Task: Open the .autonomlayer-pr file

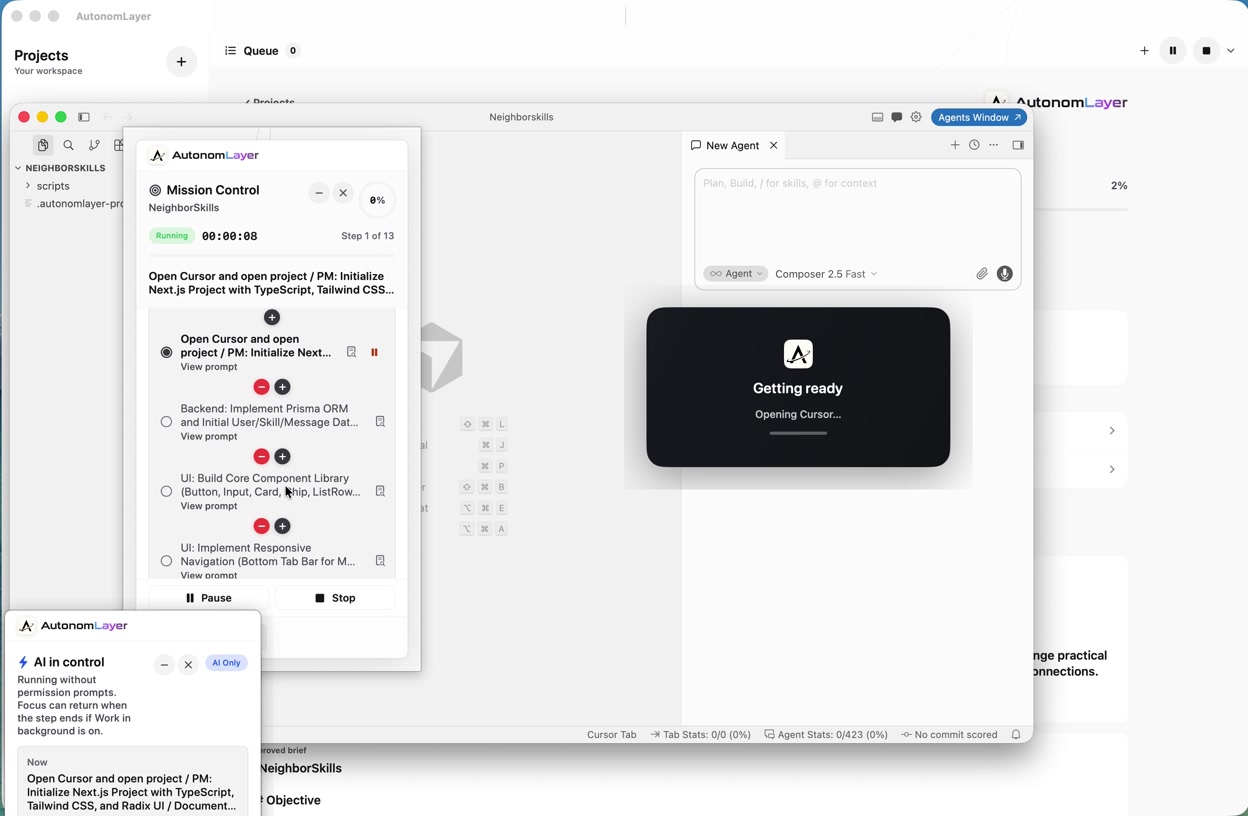Action: coord(74,204)
